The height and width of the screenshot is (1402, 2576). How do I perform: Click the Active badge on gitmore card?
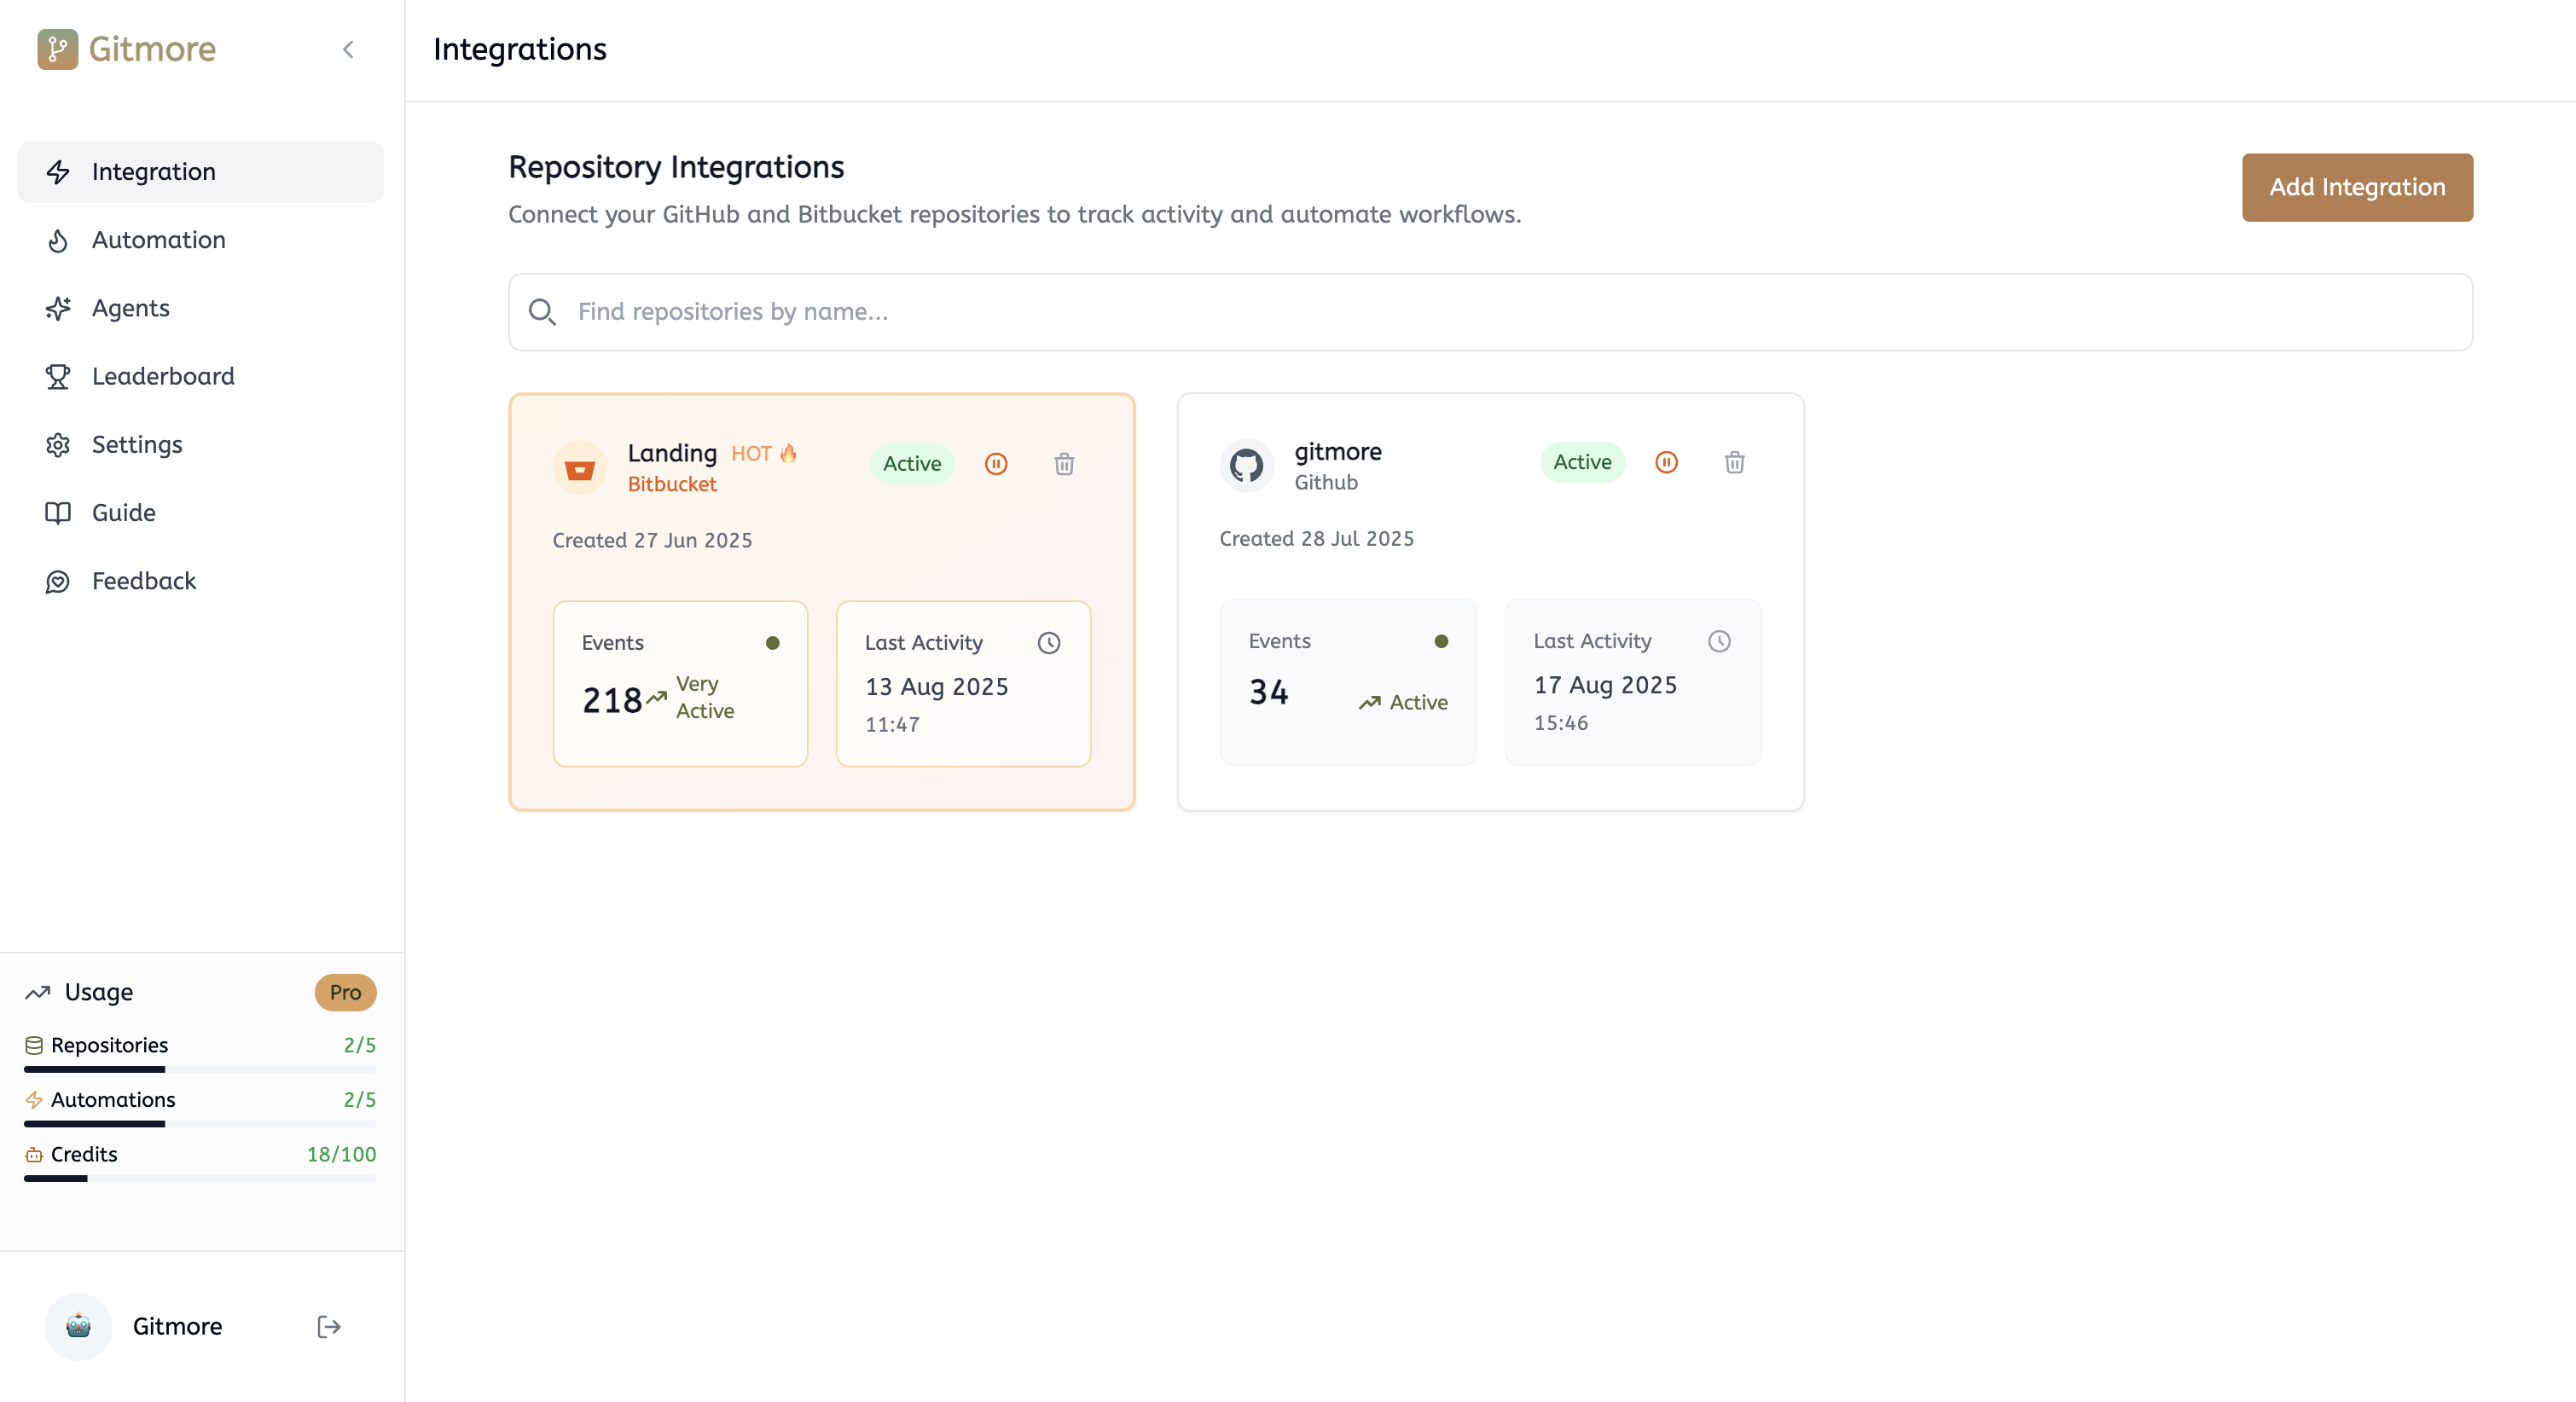1582,462
